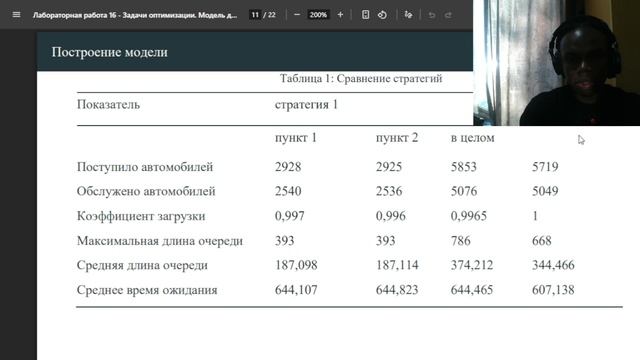Click the value 668
The width and height of the screenshot is (640, 360).
pyautogui.click(x=542, y=241)
